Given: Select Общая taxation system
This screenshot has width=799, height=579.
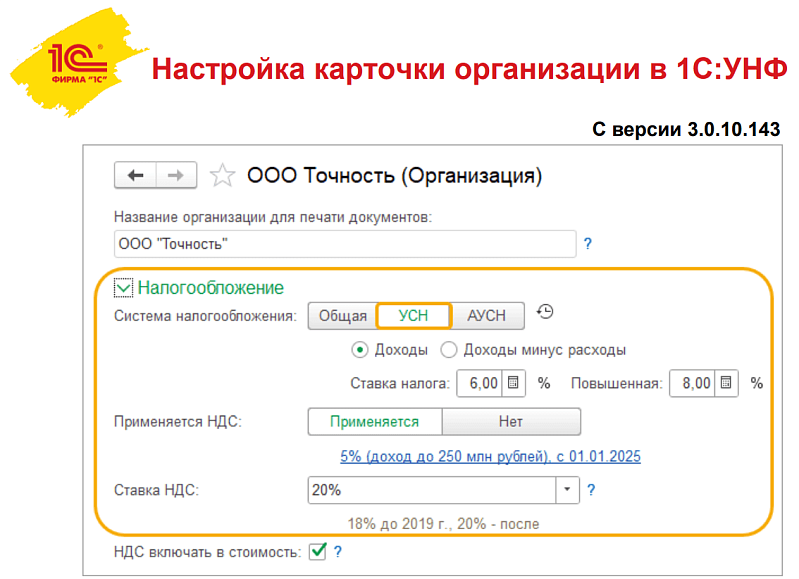Looking at the screenshot, I should [342, 316].
